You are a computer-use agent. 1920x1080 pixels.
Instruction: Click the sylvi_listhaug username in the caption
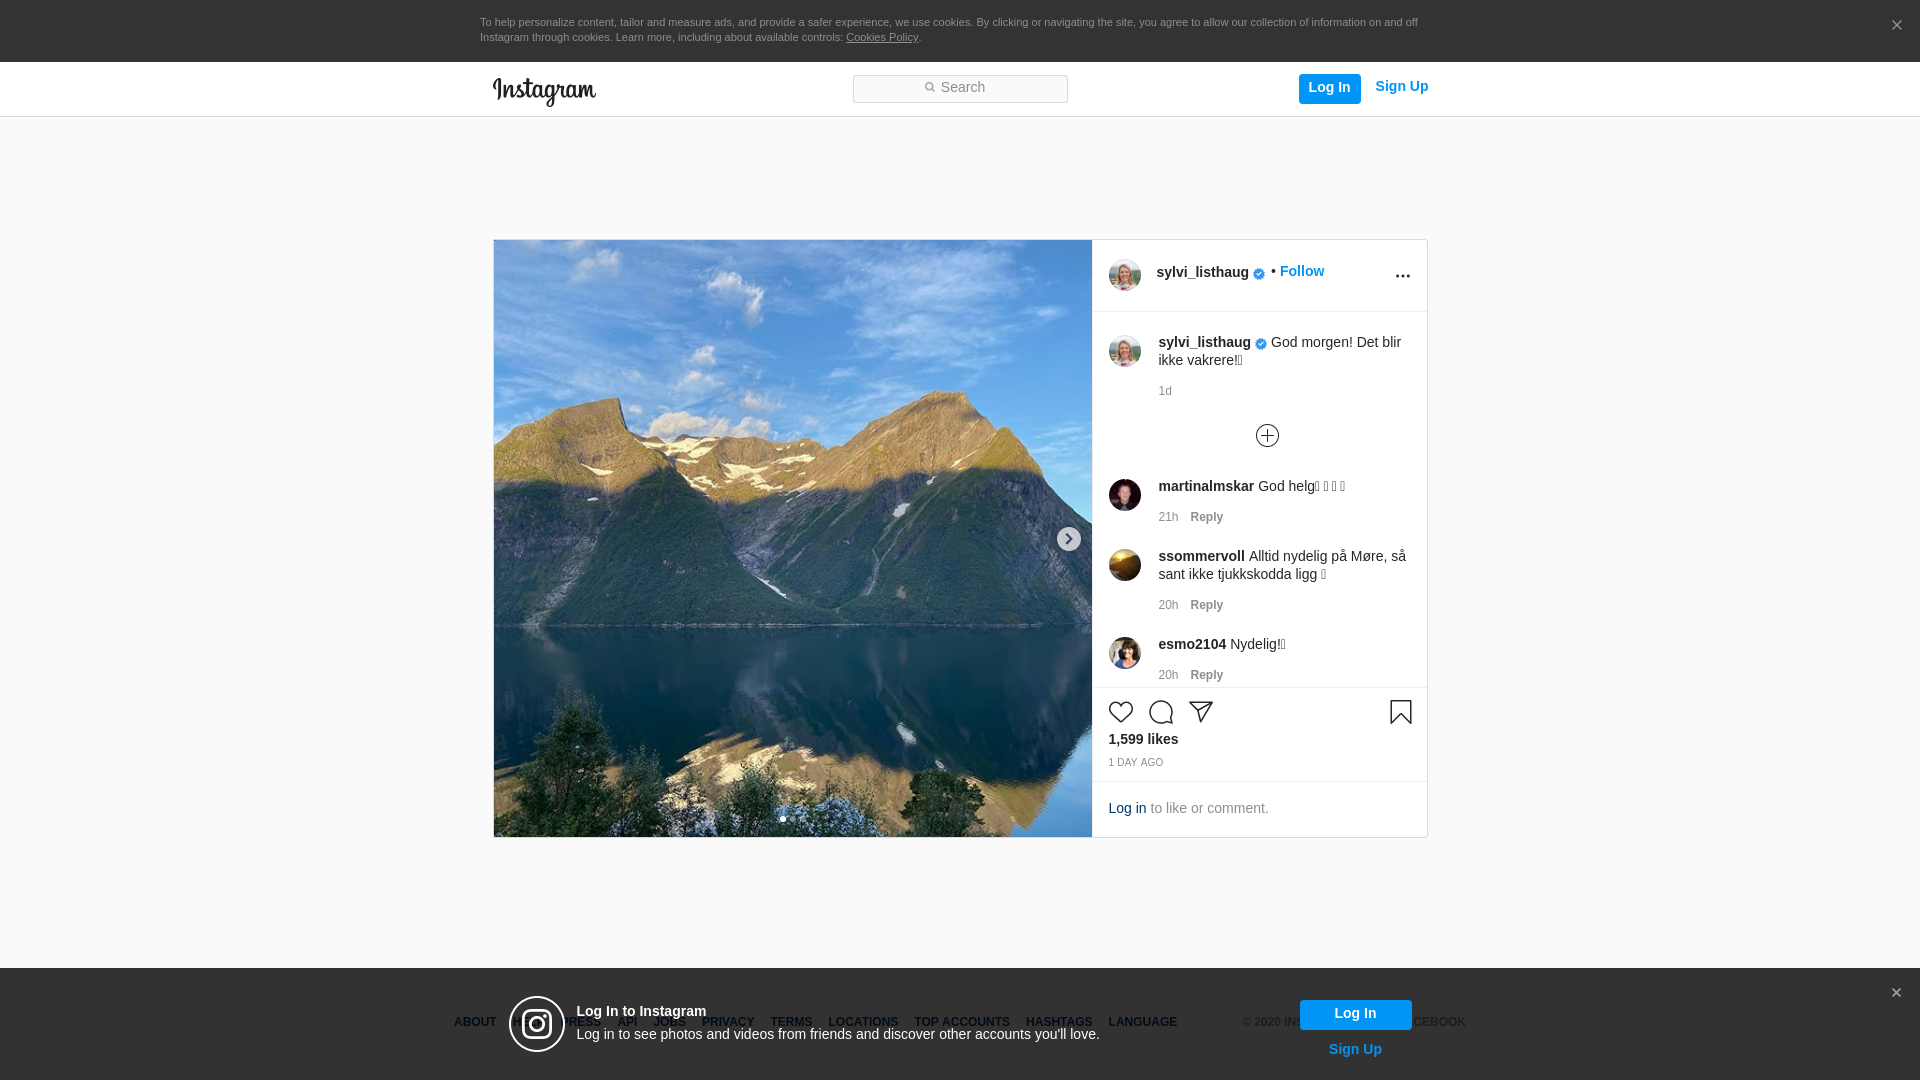[x=1204, y=343]
